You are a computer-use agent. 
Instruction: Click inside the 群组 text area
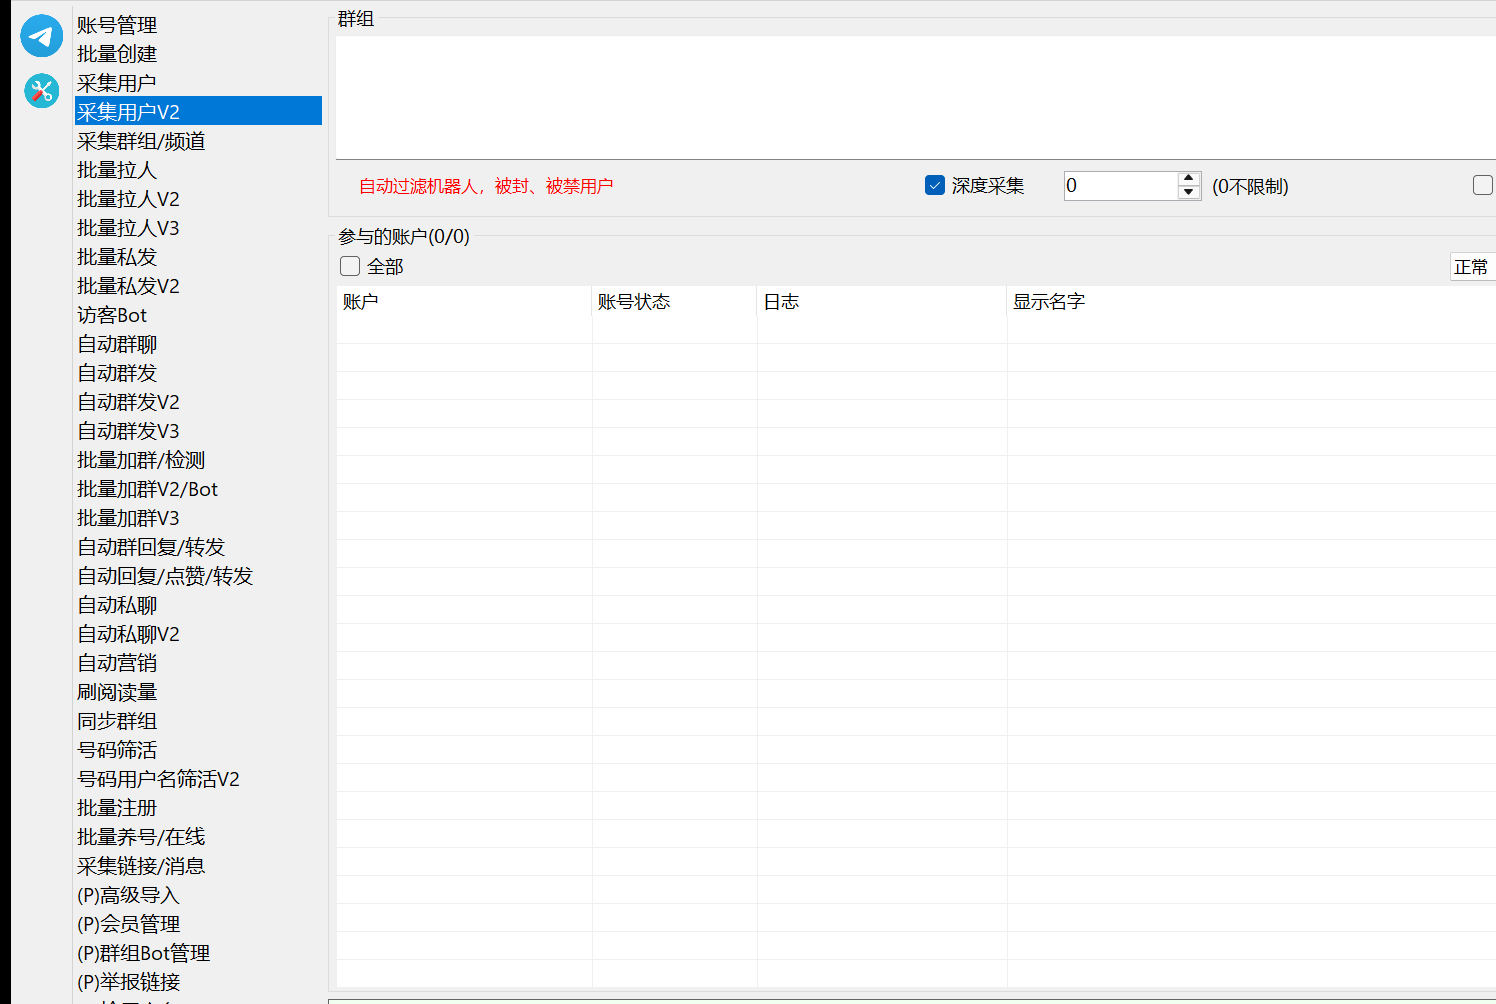(915, 97)
